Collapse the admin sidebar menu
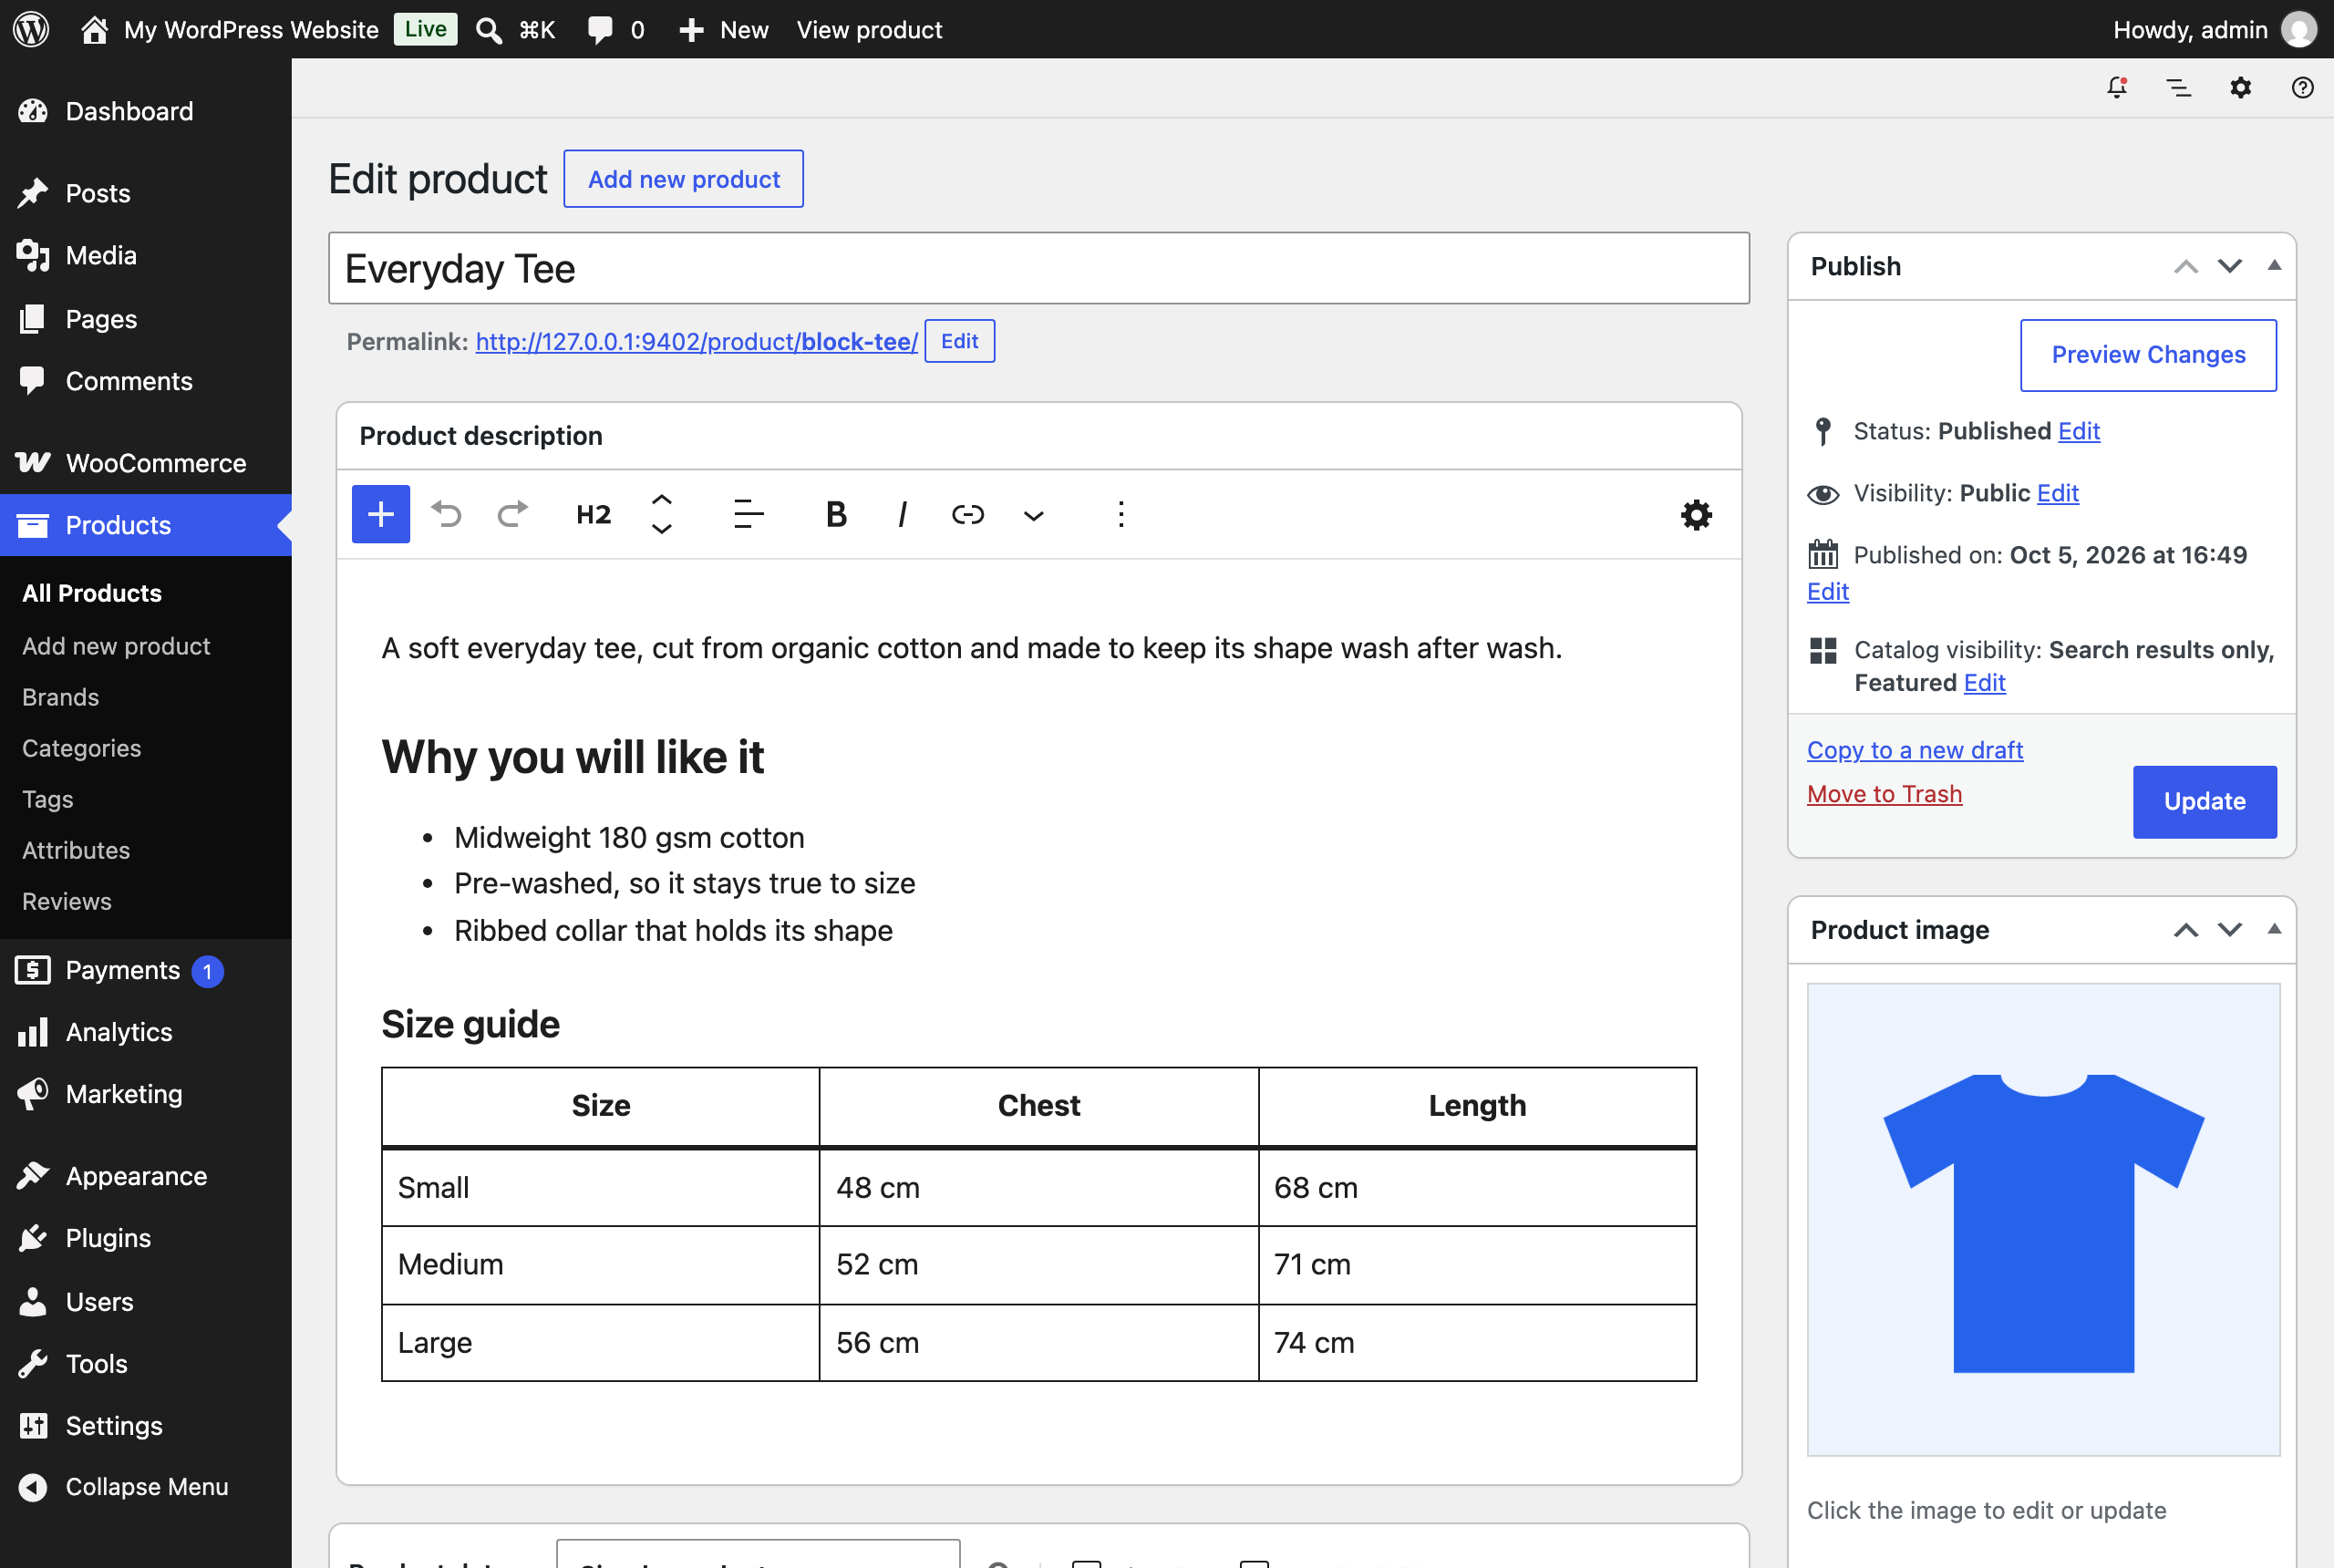 [146, 1487]
